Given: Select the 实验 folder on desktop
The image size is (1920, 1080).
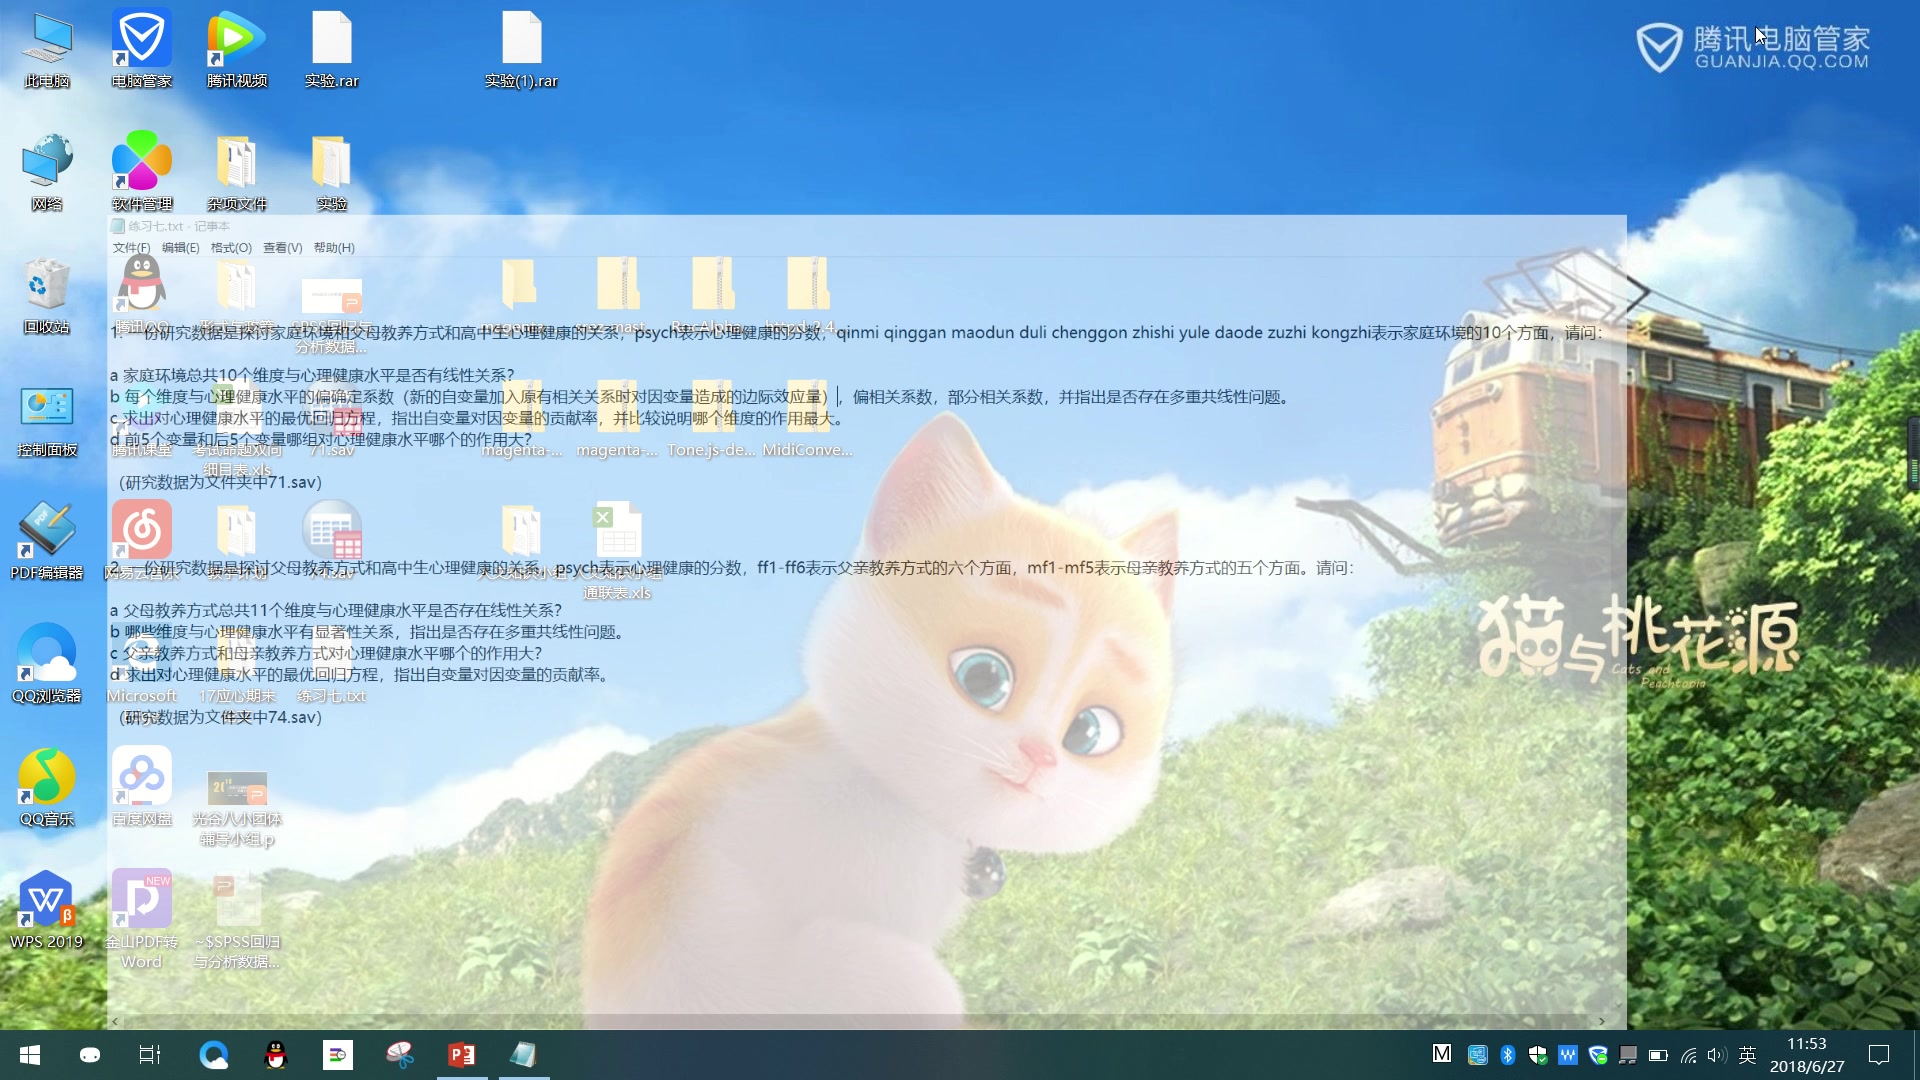Looking at the screenshot, I should click(x=332, y=173).
